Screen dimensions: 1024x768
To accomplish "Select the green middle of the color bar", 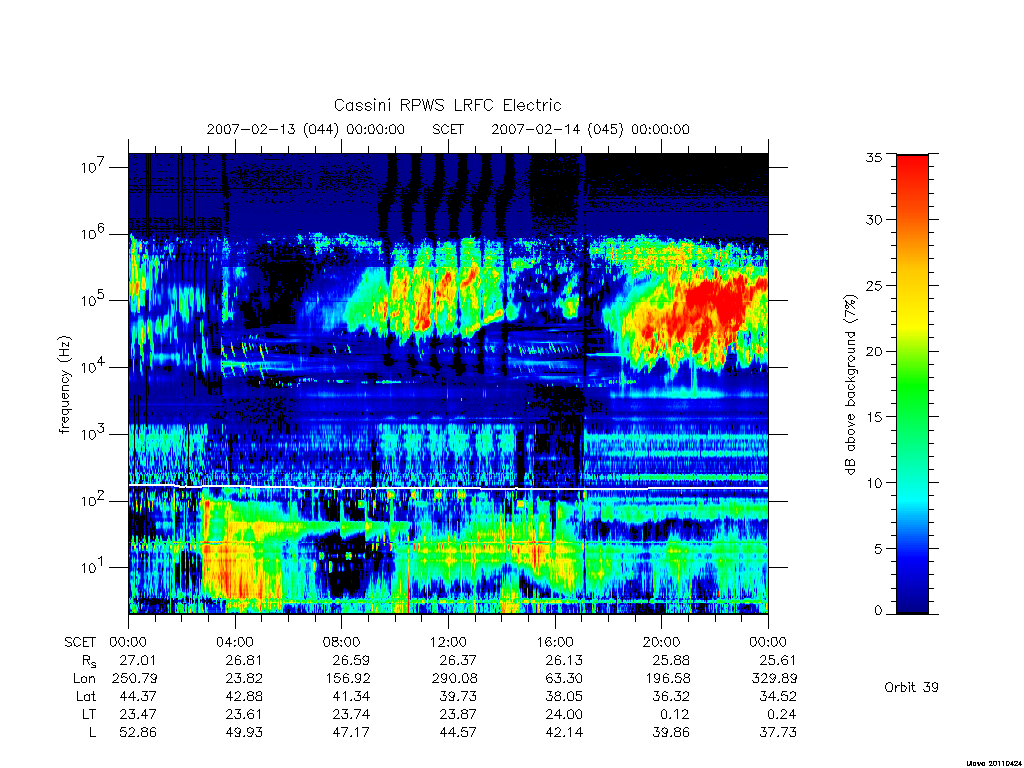I will click(912, 384).
